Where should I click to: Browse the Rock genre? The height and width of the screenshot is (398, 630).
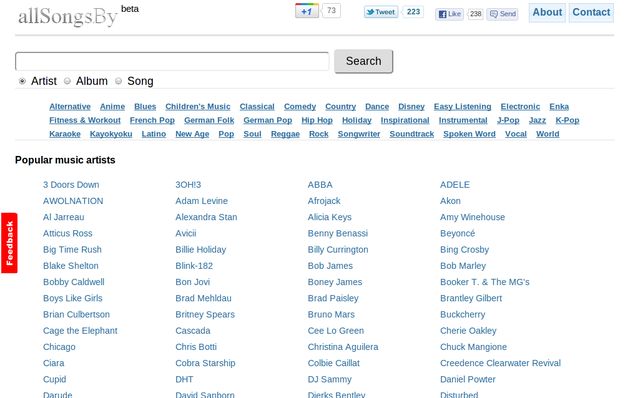pyautogui.click(x=319, y=134)
